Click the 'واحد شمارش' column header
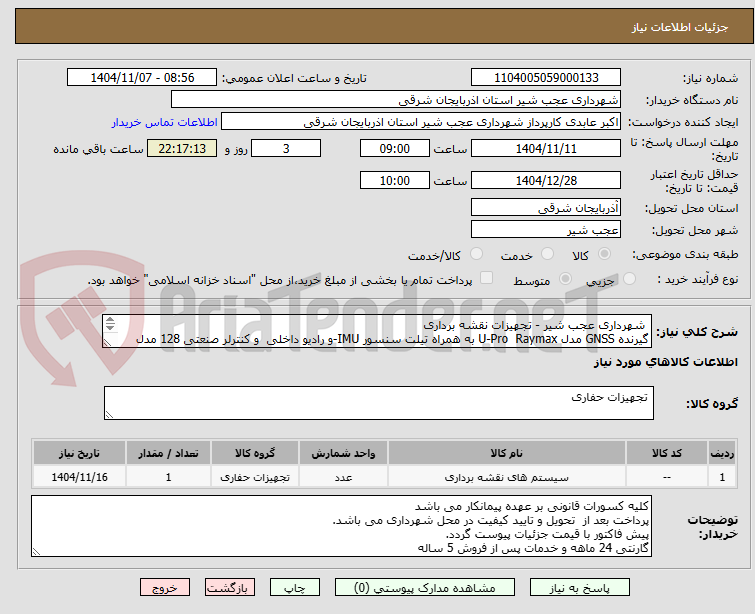This screenshot has height=614, width=755. click(343, 453)
